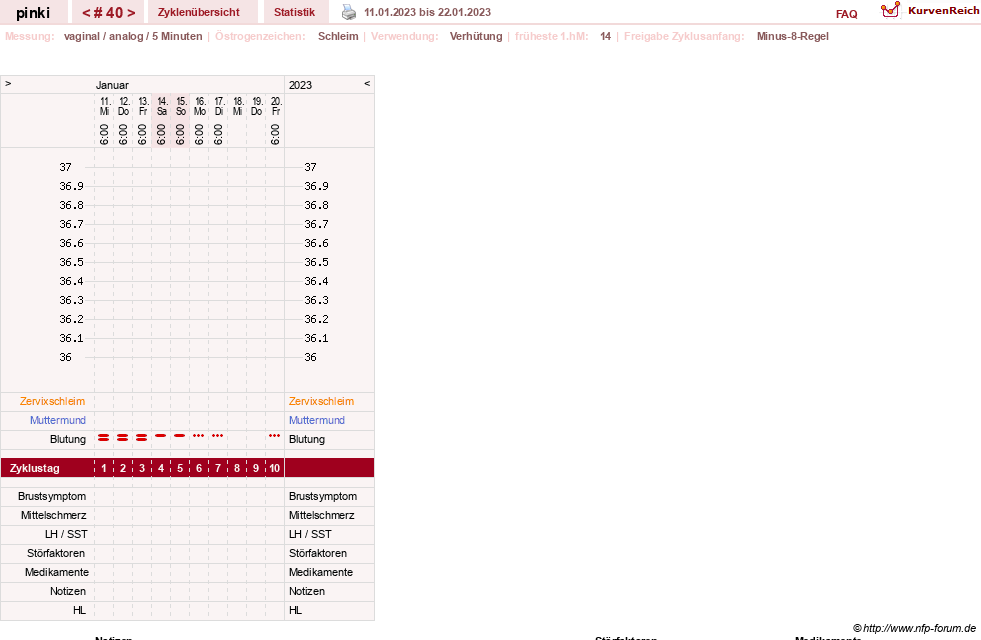
Task: Click spotting marker on 16. Mo
Action: pos(198,435)
